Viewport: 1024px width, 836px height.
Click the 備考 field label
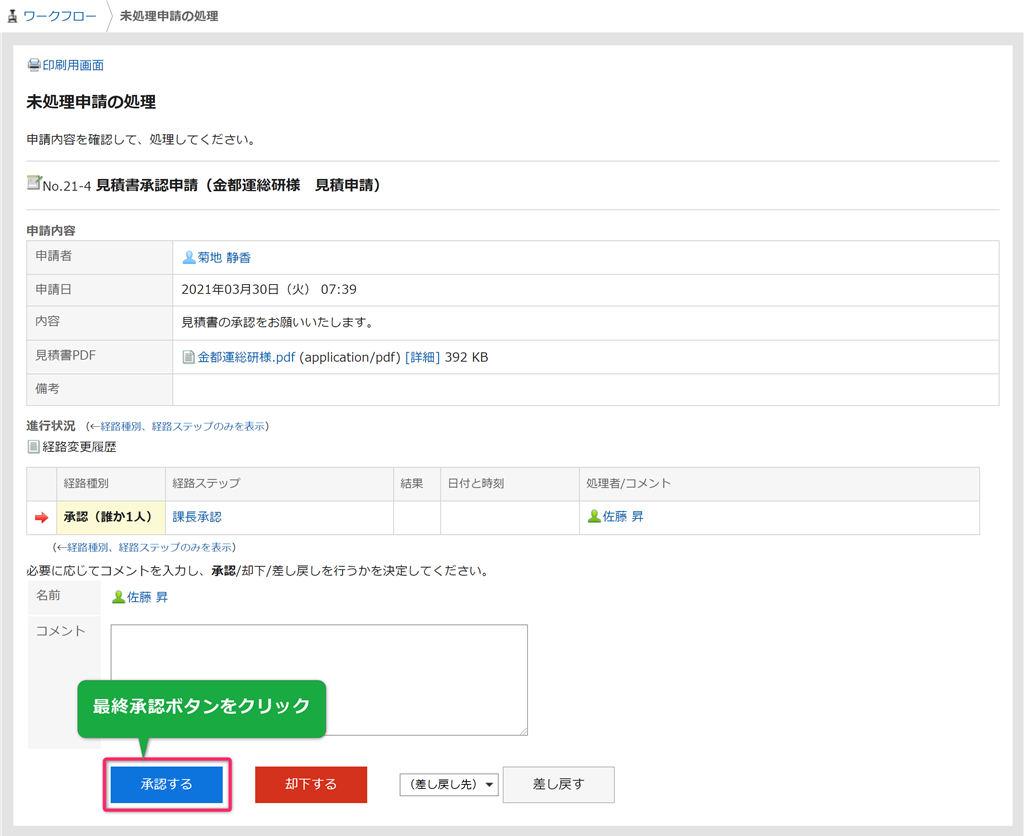point(47,389)
